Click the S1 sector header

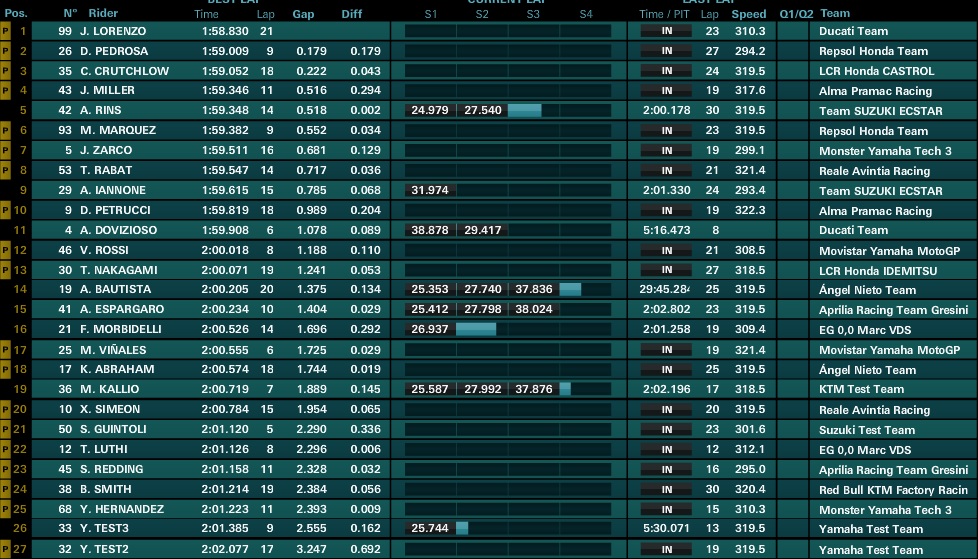click(430, 14)
